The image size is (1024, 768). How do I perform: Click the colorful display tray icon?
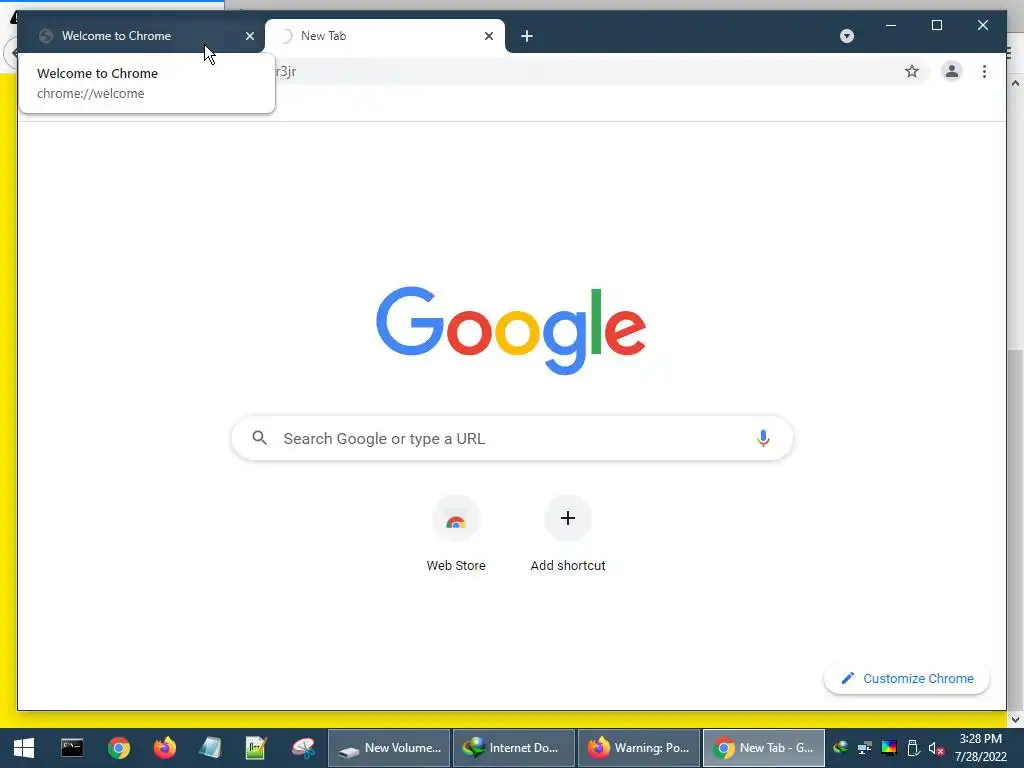(x=889, y=748)
